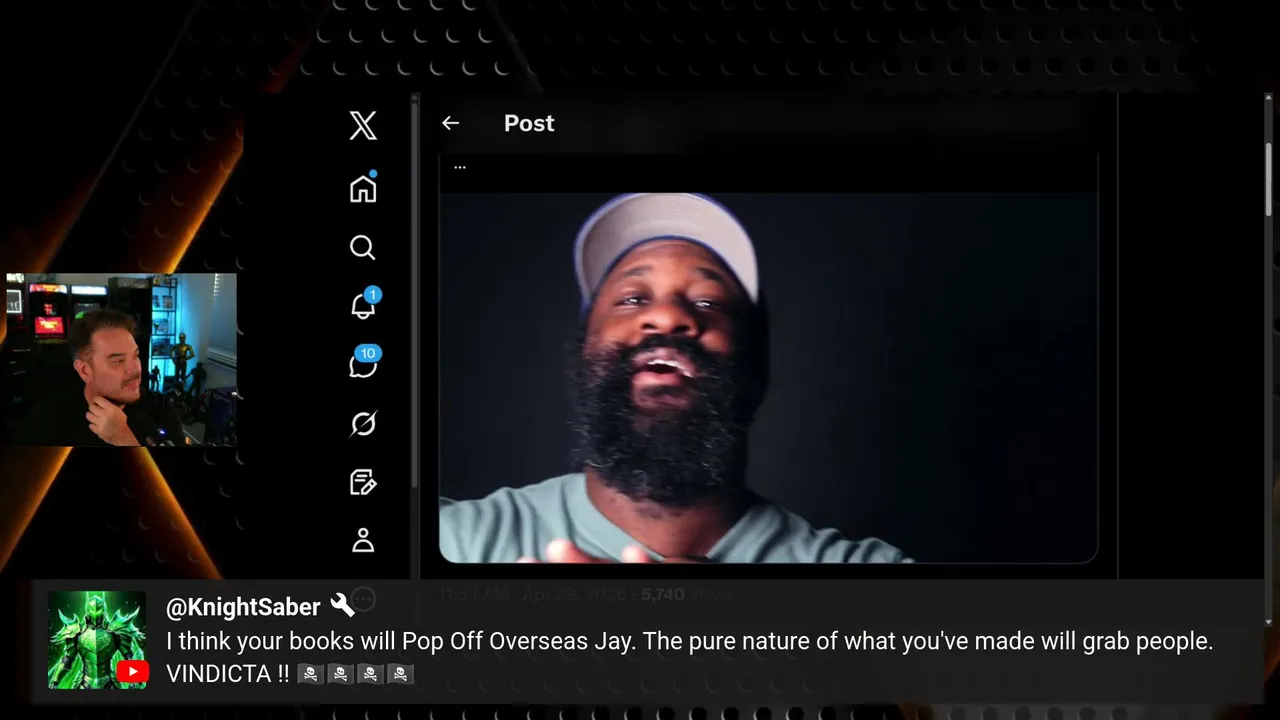1280x720 pixels.
Task: Click the video of bearded man
Action: (768, 377)
